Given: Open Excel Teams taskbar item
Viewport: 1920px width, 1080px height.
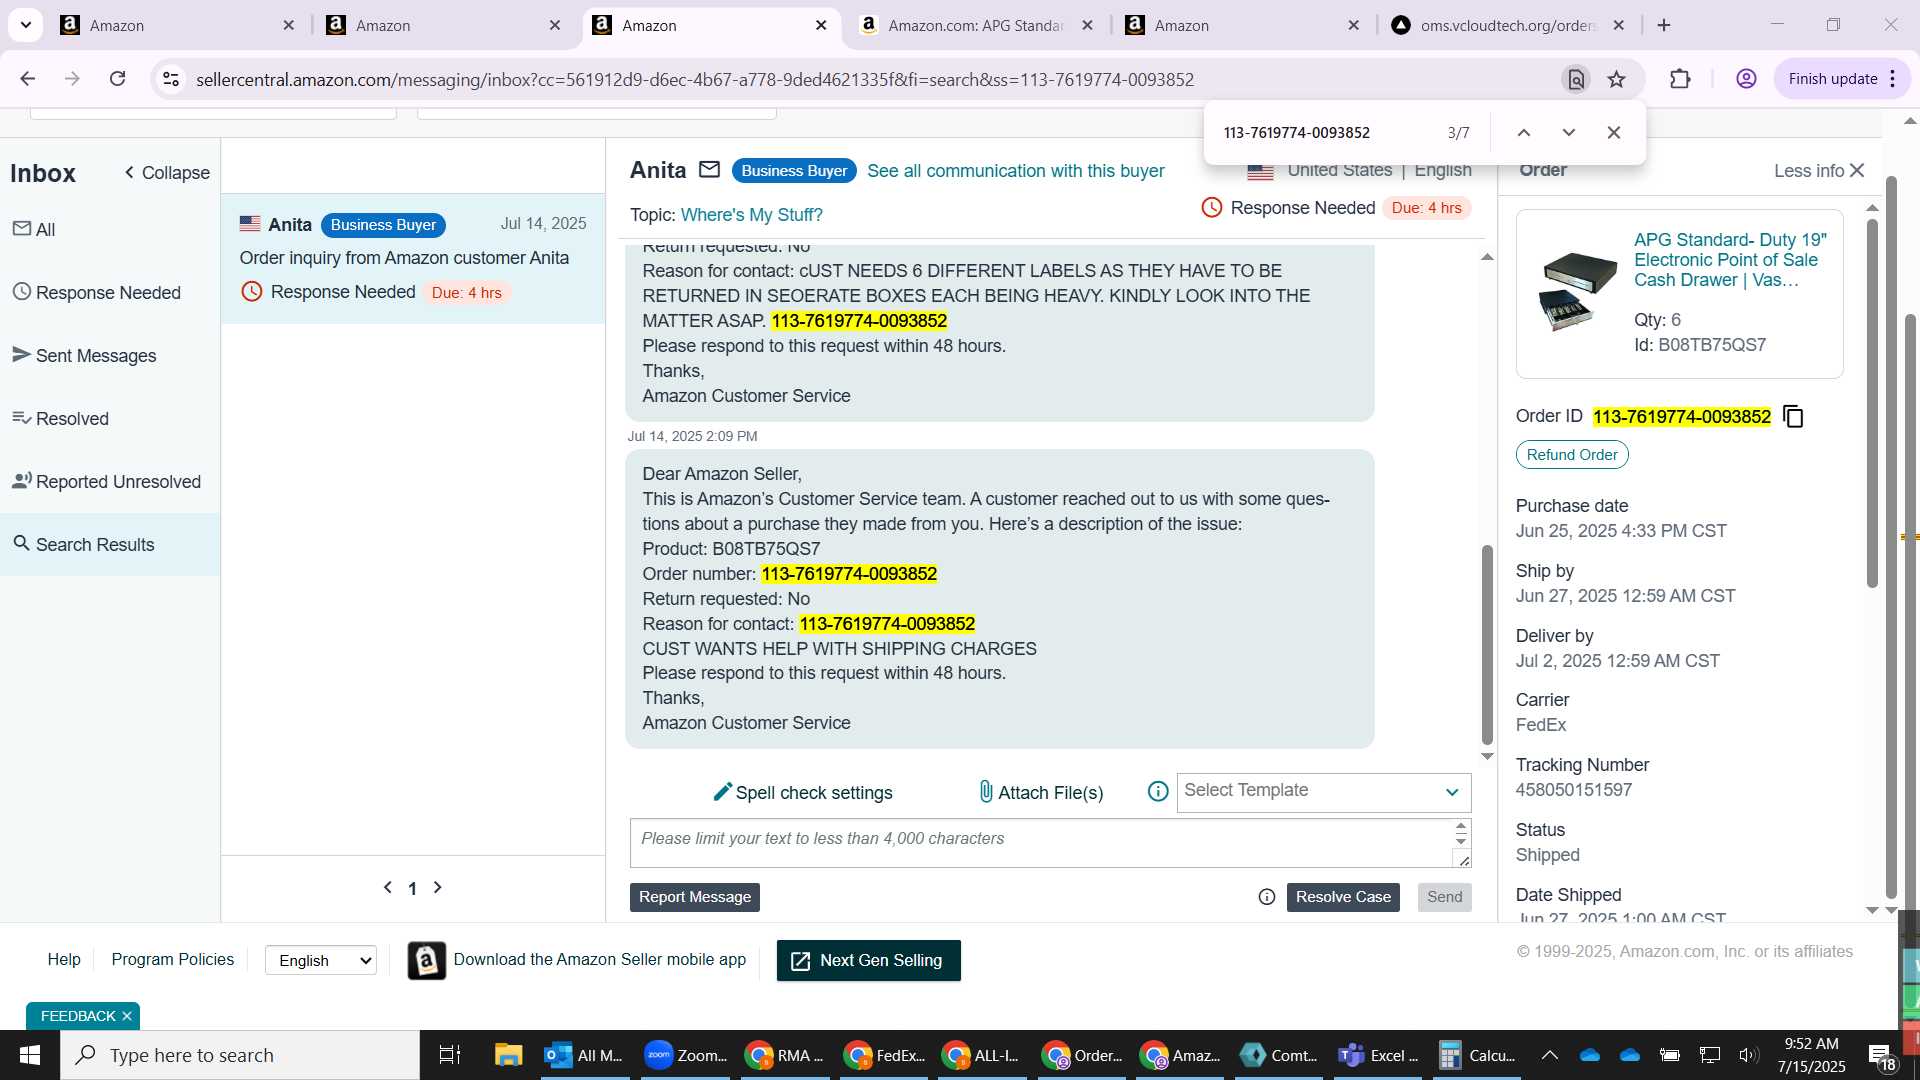Looking at the screenshot, I should 1379,1055.
